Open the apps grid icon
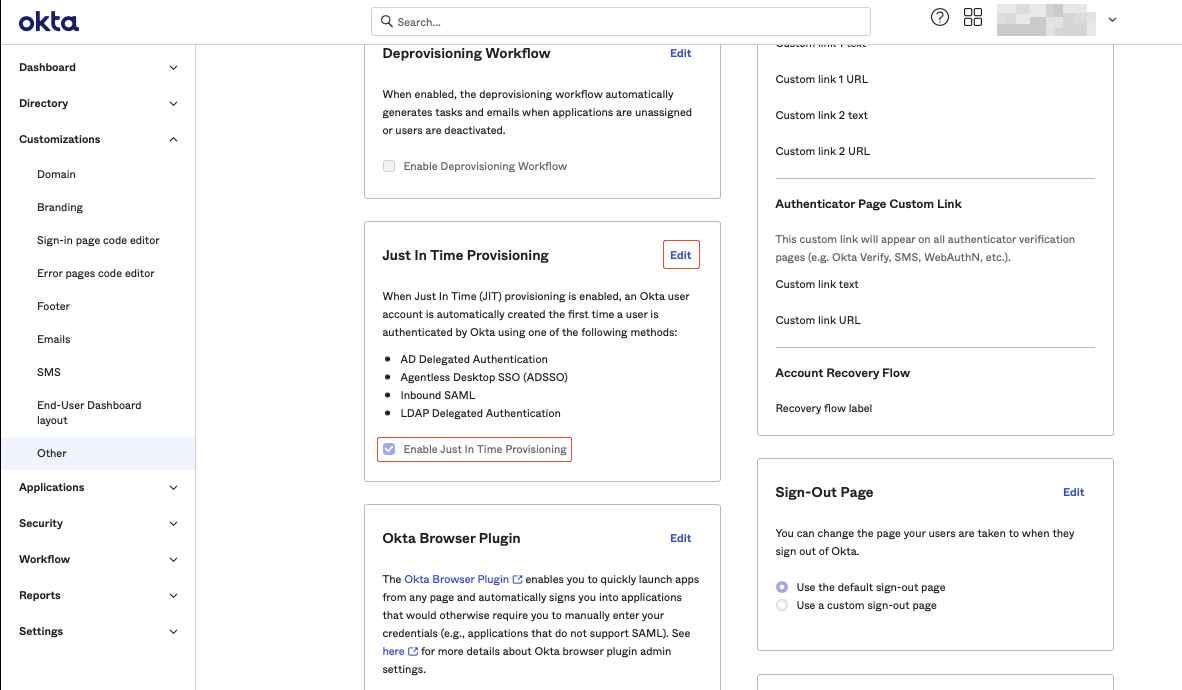Screen dimensions: 1182x690 click(x=973, y=18)
